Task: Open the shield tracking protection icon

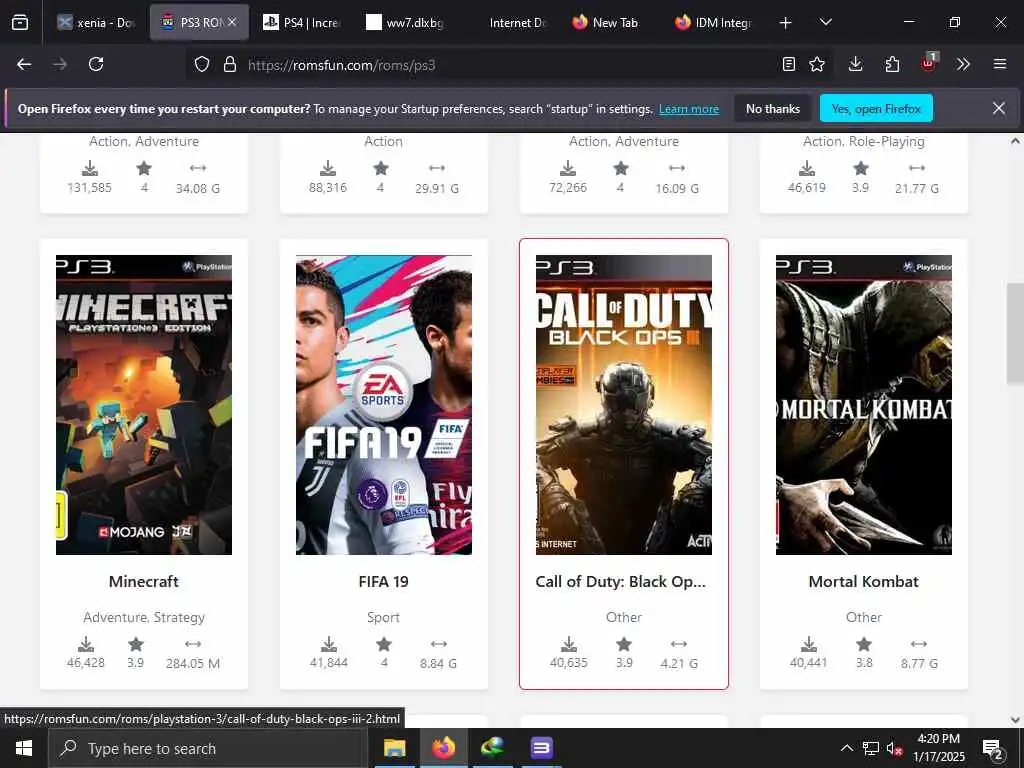Action: pos(202,65)
